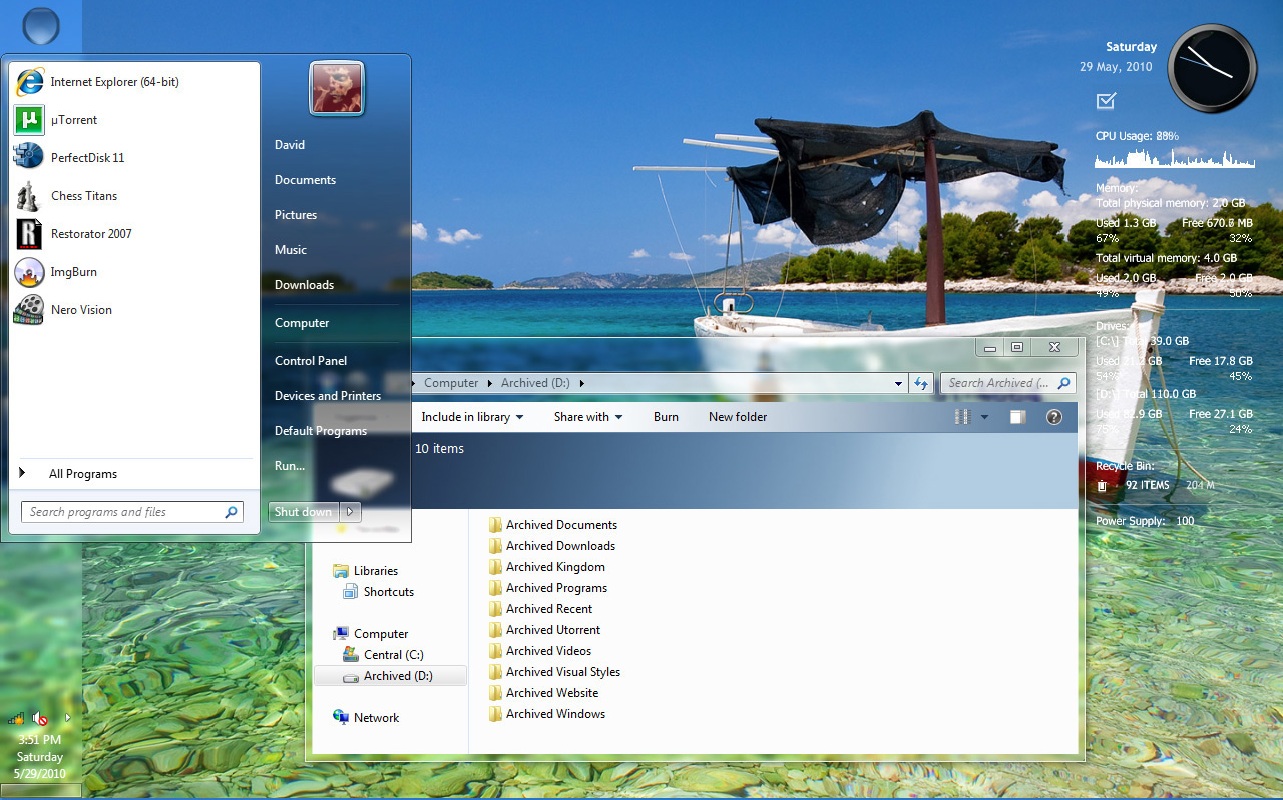1283x800 pixels.
Task: Click inside the Search Archived box
Action: click(x=1000, y=383)
